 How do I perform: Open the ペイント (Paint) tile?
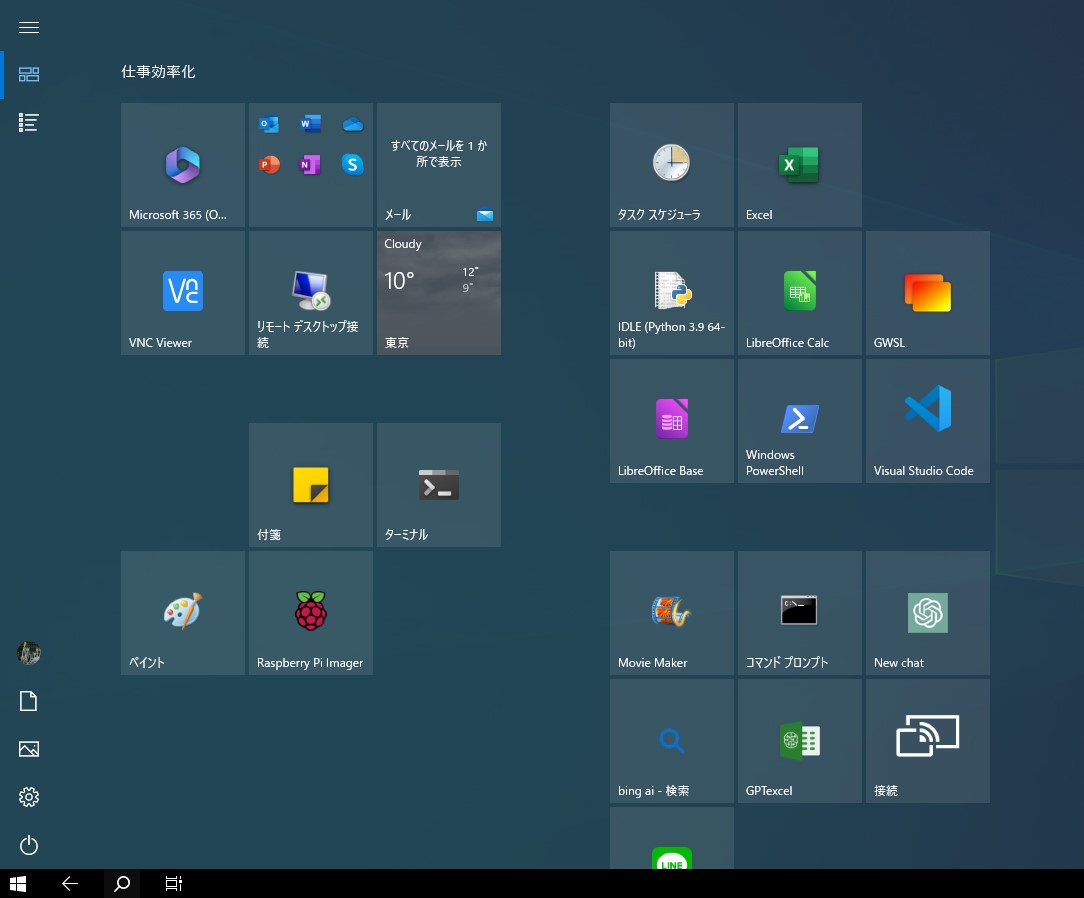click(183, 613)
